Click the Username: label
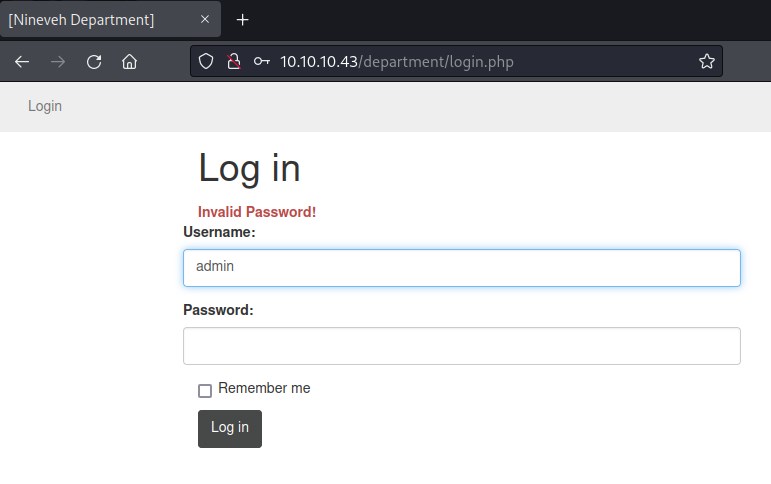The height and width of the screenshot is (484, 771). pos(219,232)
